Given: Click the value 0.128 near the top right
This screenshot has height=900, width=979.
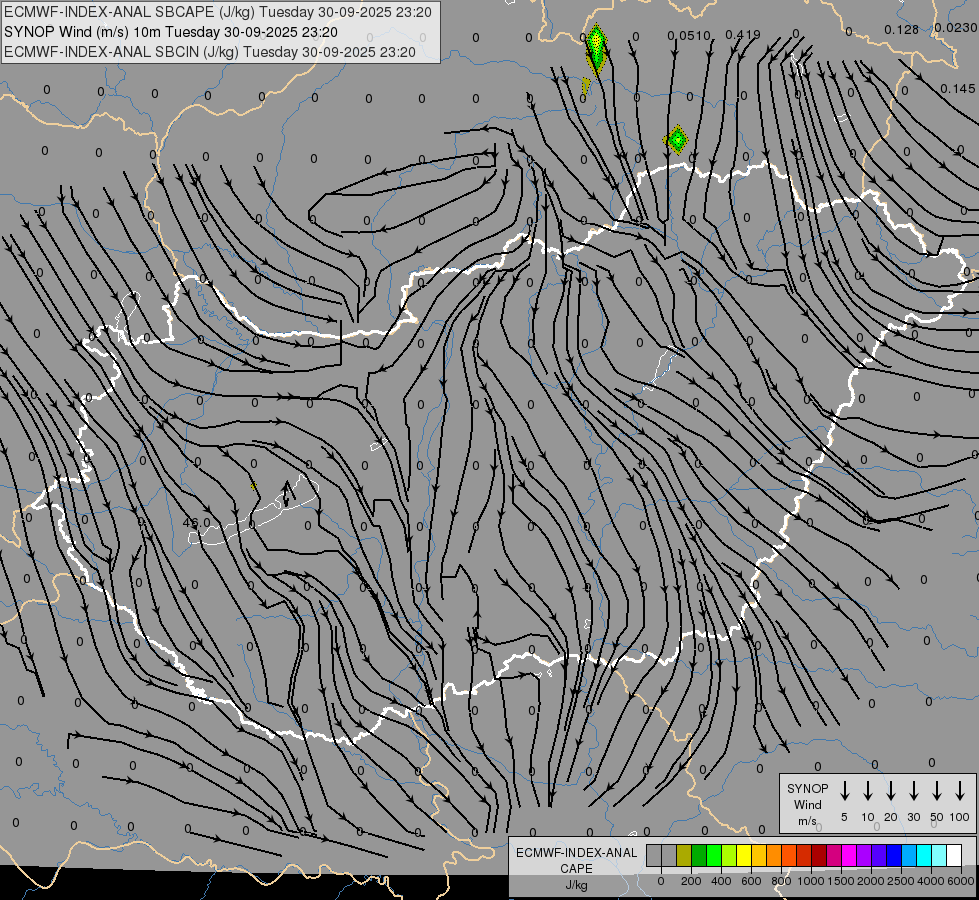Looking at the screenshot, I should [x=902, y=30].
